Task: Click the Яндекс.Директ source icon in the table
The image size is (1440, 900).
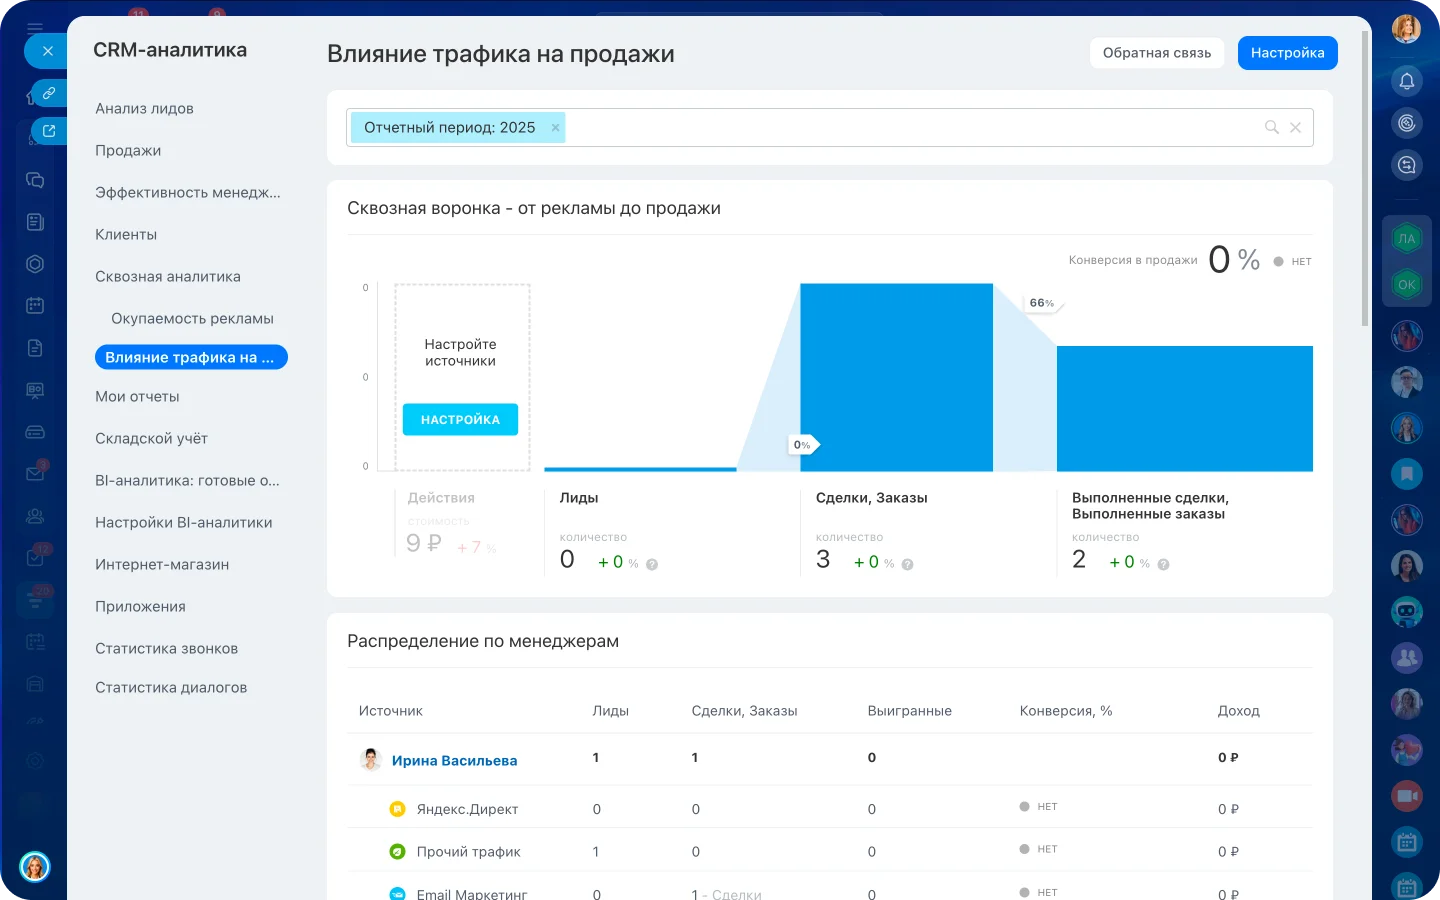Action: pos(400,808)
